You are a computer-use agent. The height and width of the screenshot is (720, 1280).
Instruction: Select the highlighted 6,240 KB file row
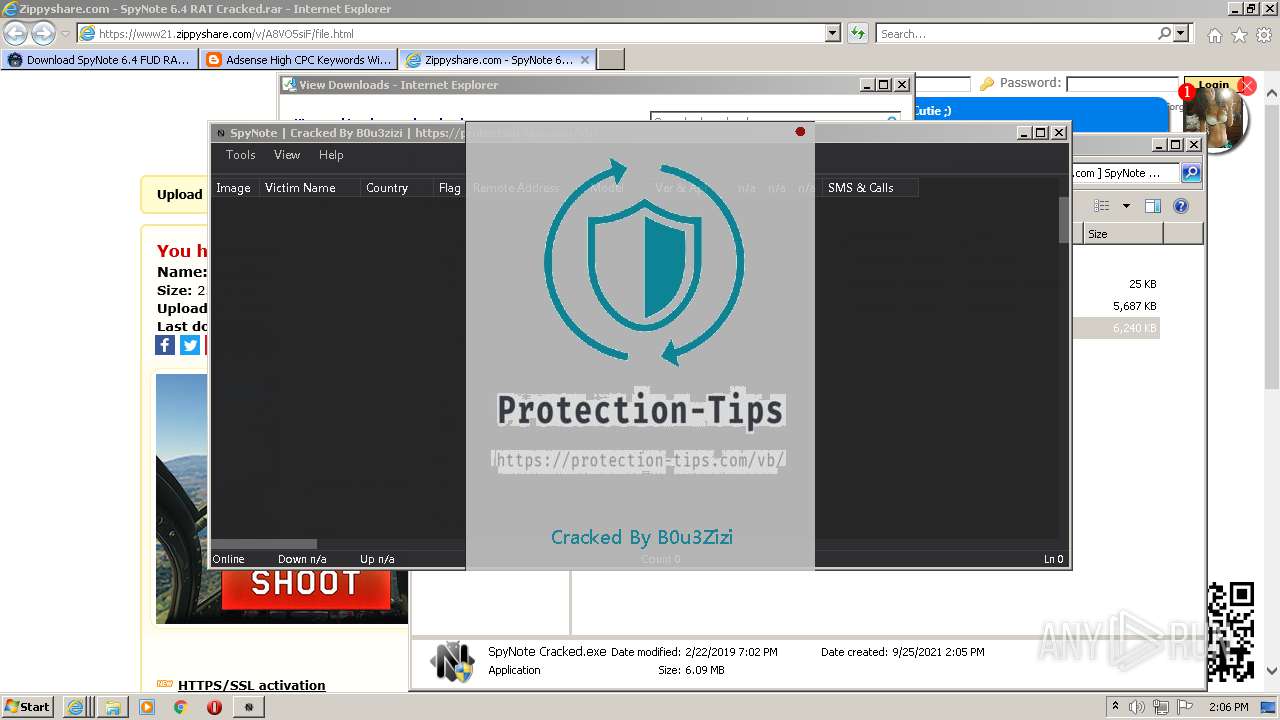(x=1116, y=328)
